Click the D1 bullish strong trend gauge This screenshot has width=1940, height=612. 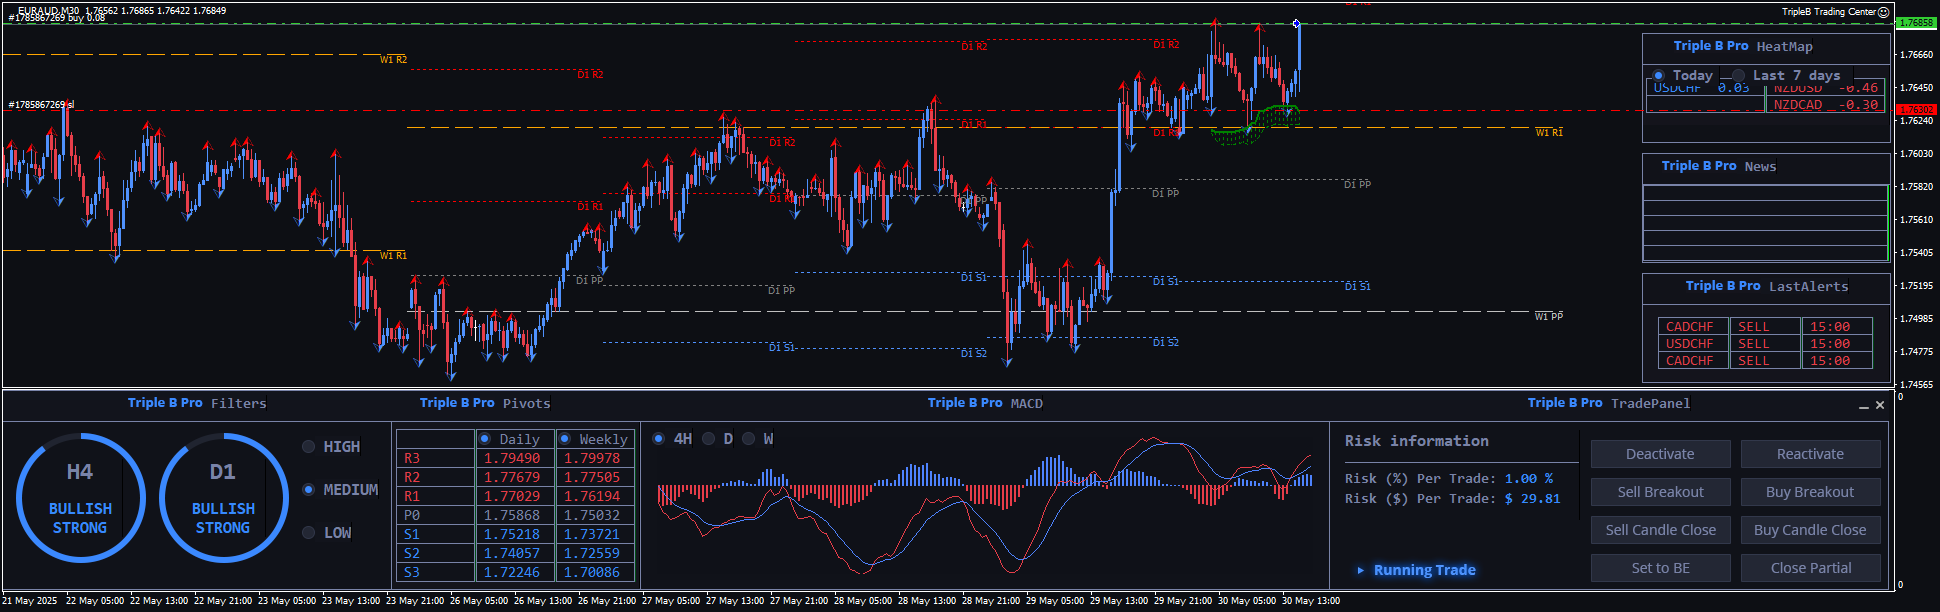[x=223, y=498]
